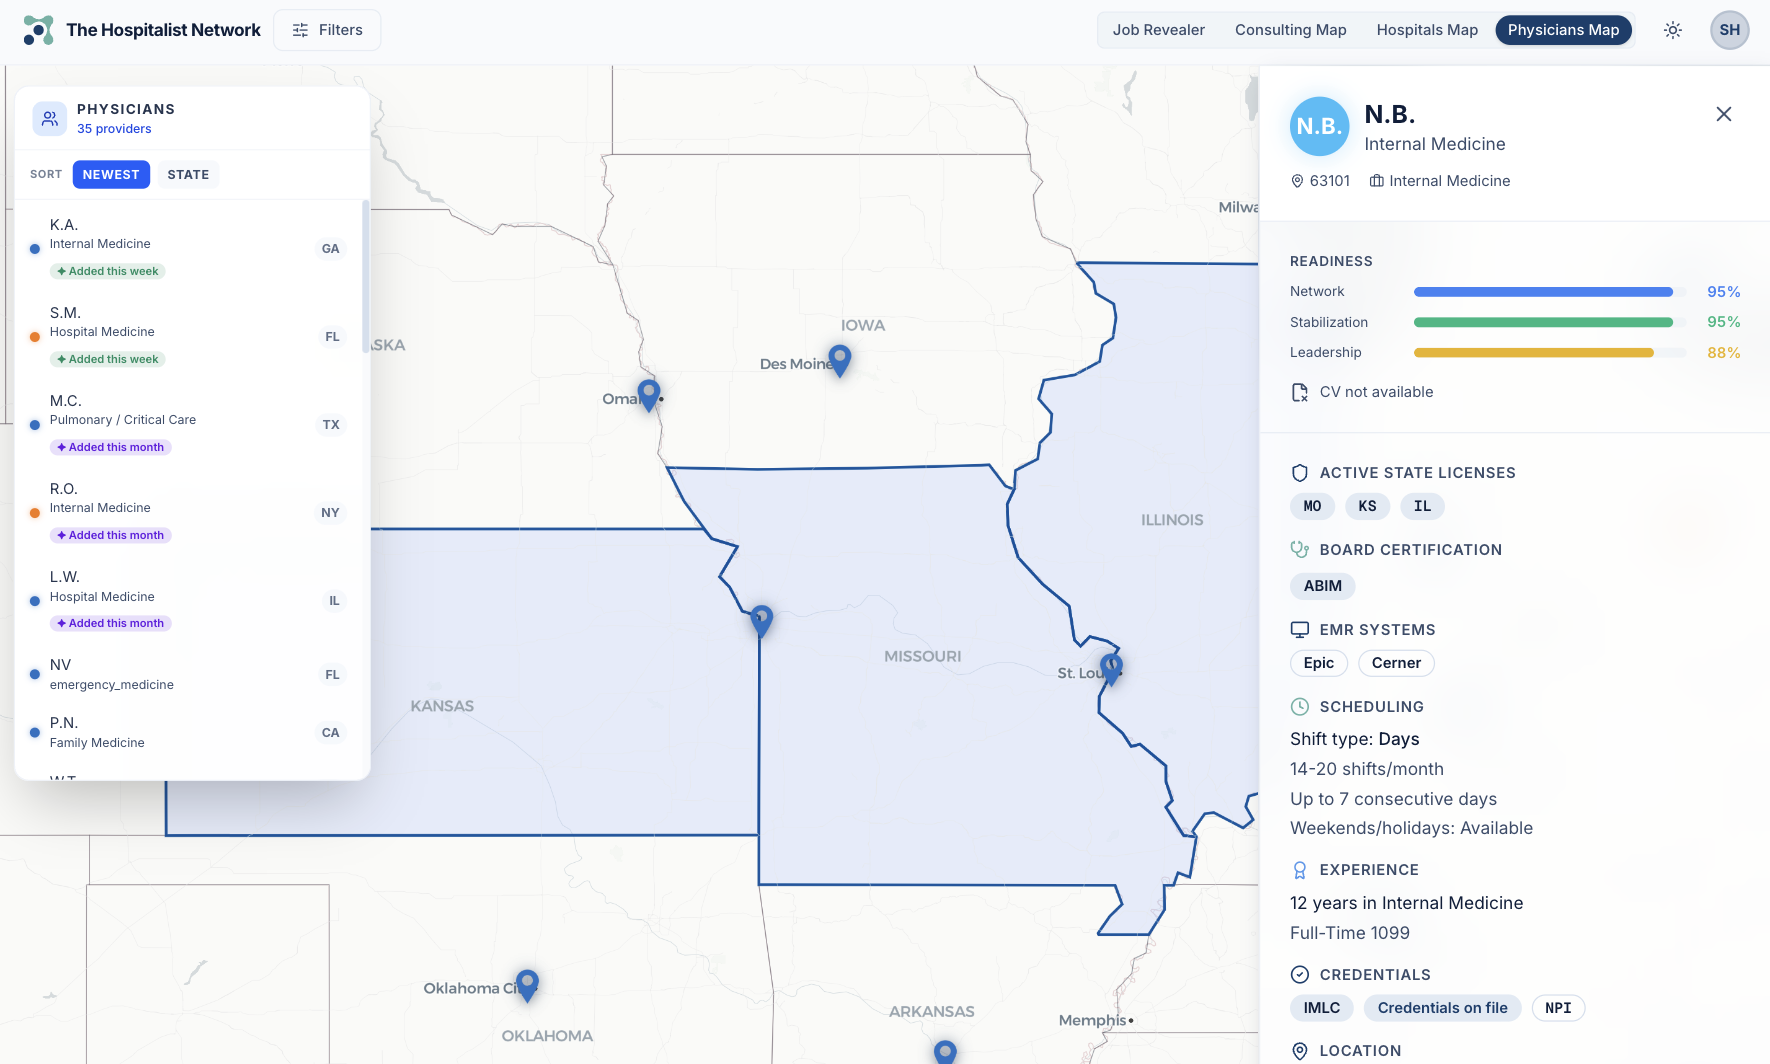Click the Stabilization readiness bar
Screen dimensions: 1770x1064
pos(1550,322)
